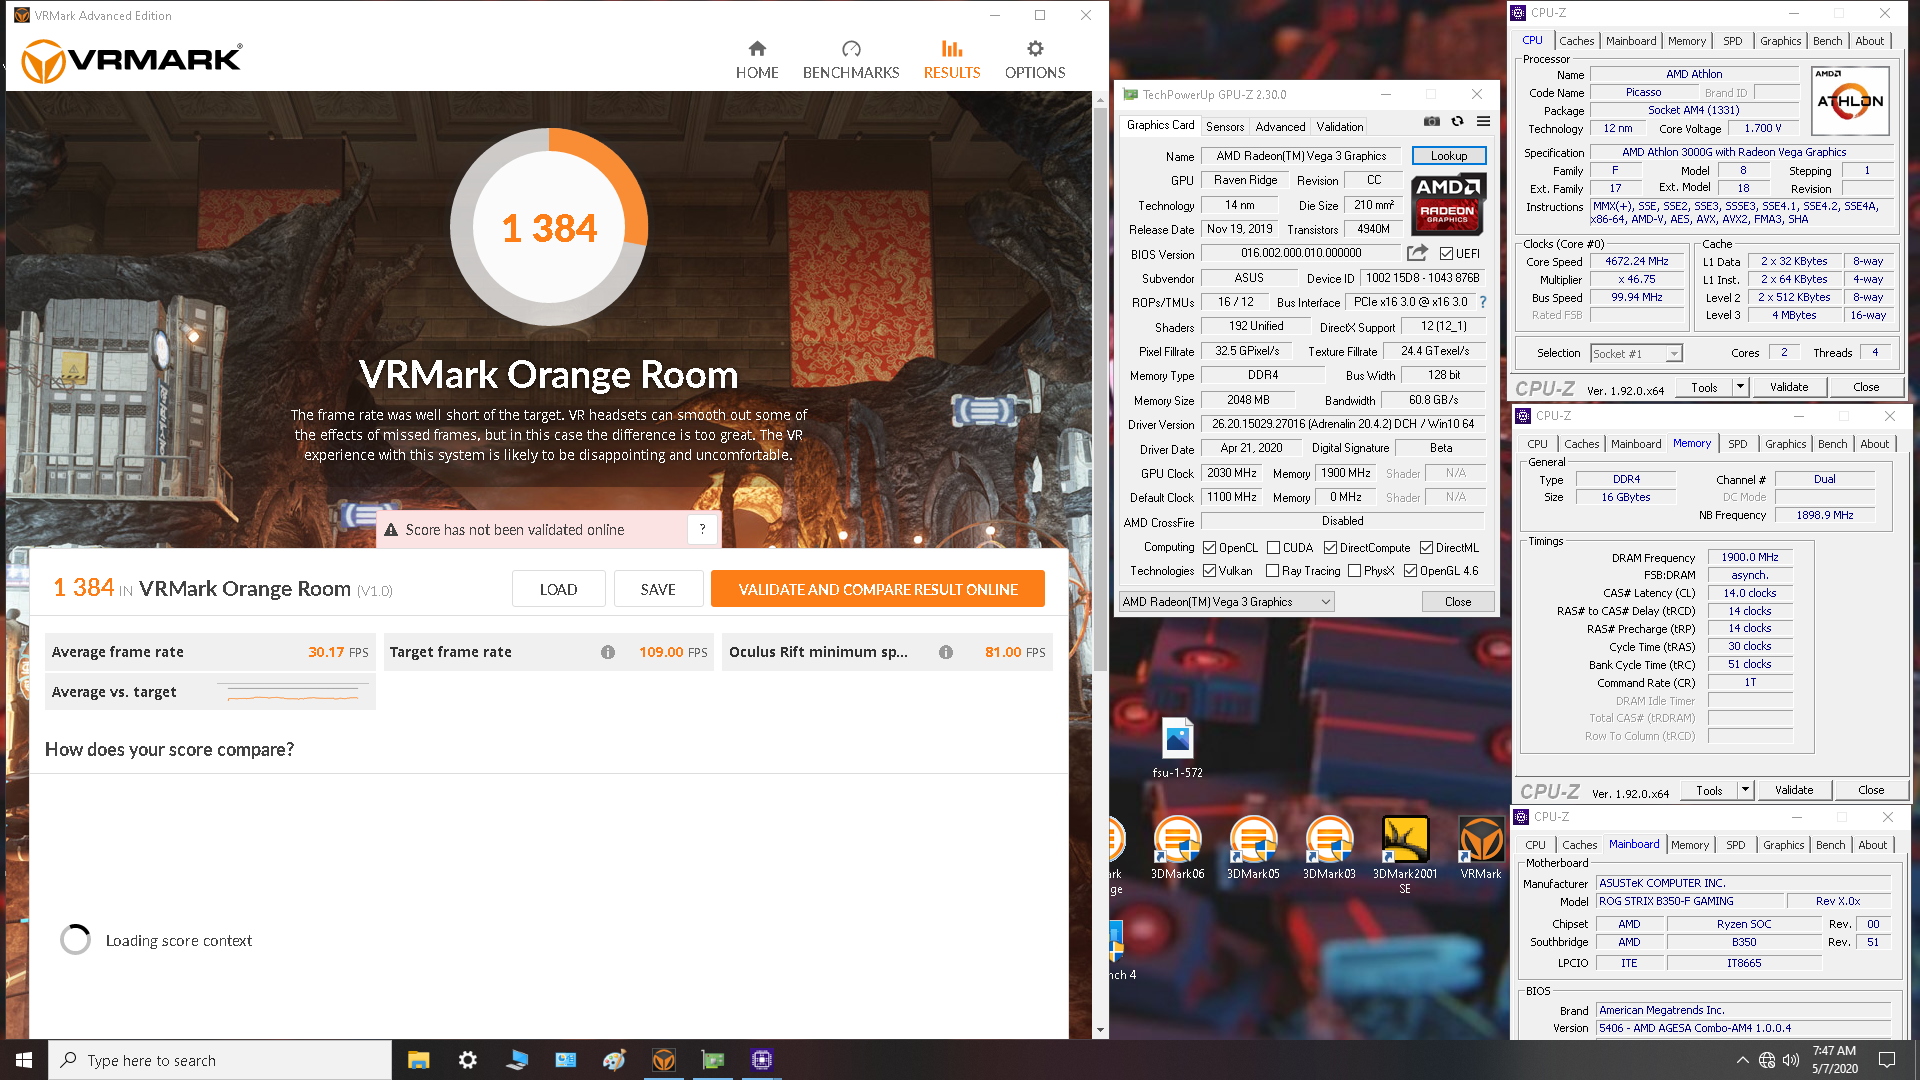This screenshot has height=1080, width=1920.
Task: Open Graphics tab in Mainboard CPU-Z window
Action: tap(1783, 845)
